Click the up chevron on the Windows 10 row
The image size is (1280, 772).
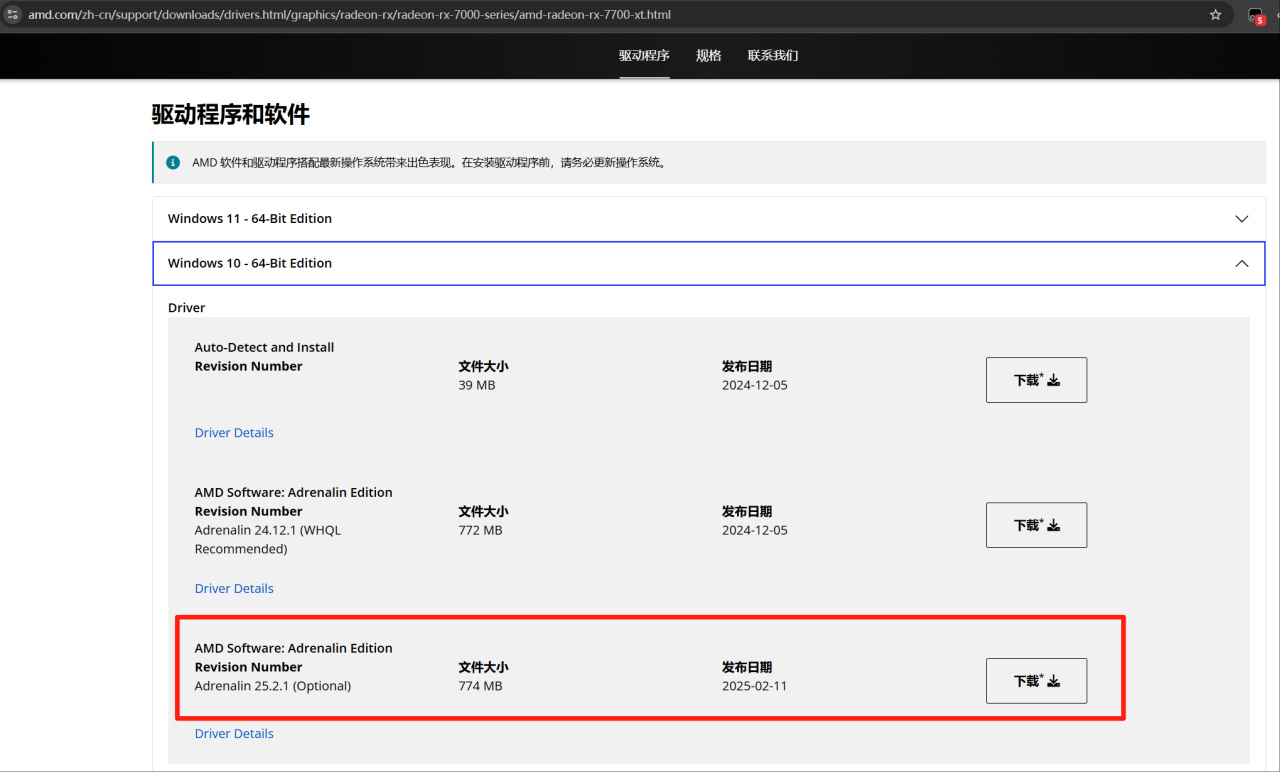1242,264
